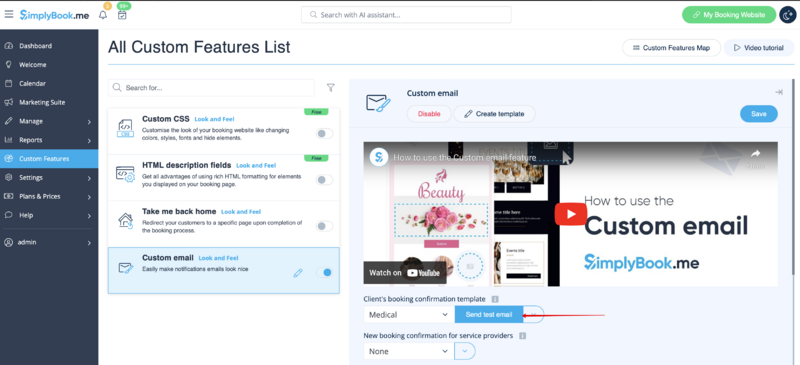Click the large envelope icon in Custom email panel
This screenshot has height=365, width=800.
coord(378,102)
